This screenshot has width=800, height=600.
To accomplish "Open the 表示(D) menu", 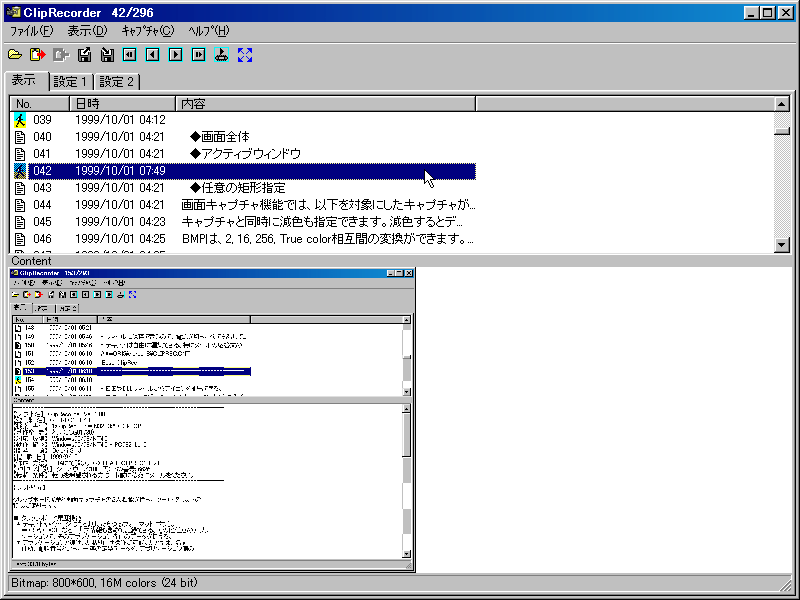I will [87, 31].
